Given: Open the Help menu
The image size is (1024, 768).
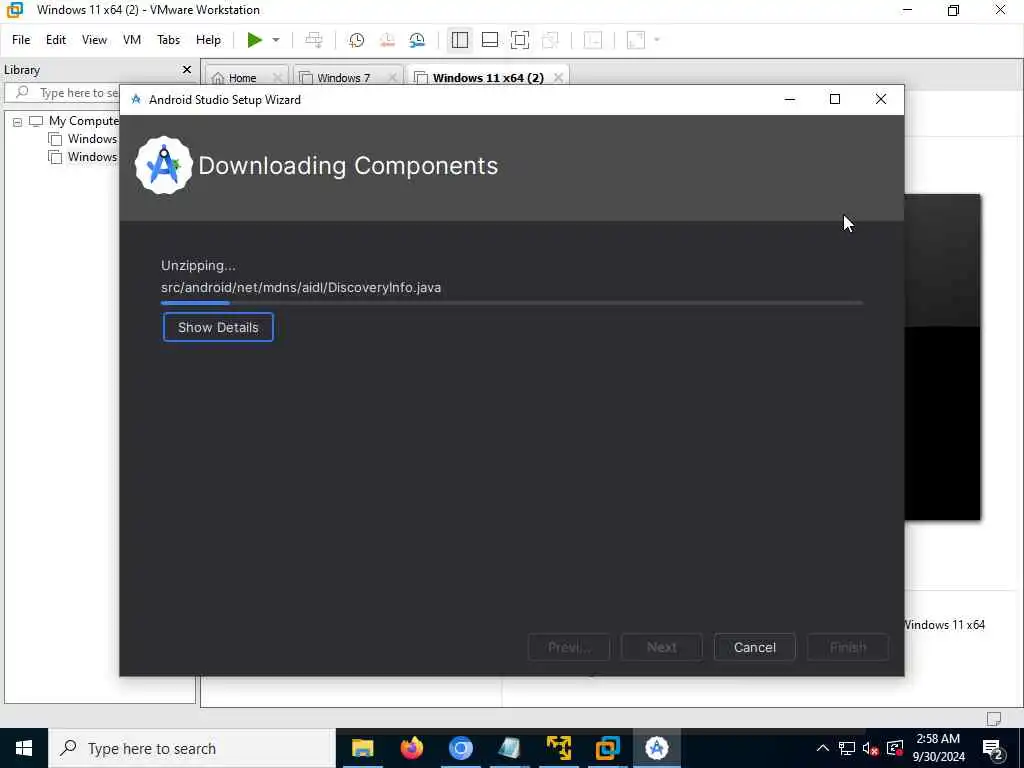Looking at the screenshot, I should coord(208,40).
